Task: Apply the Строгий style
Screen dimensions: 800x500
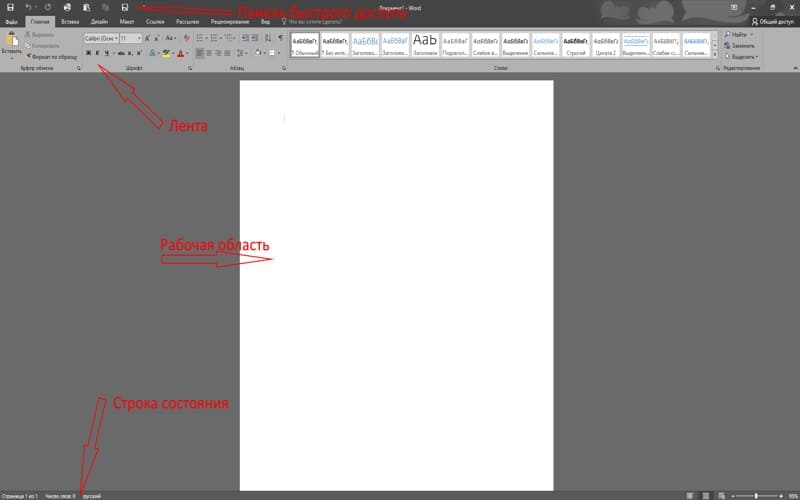Action: pyautogui.click(x=576, y=45)
